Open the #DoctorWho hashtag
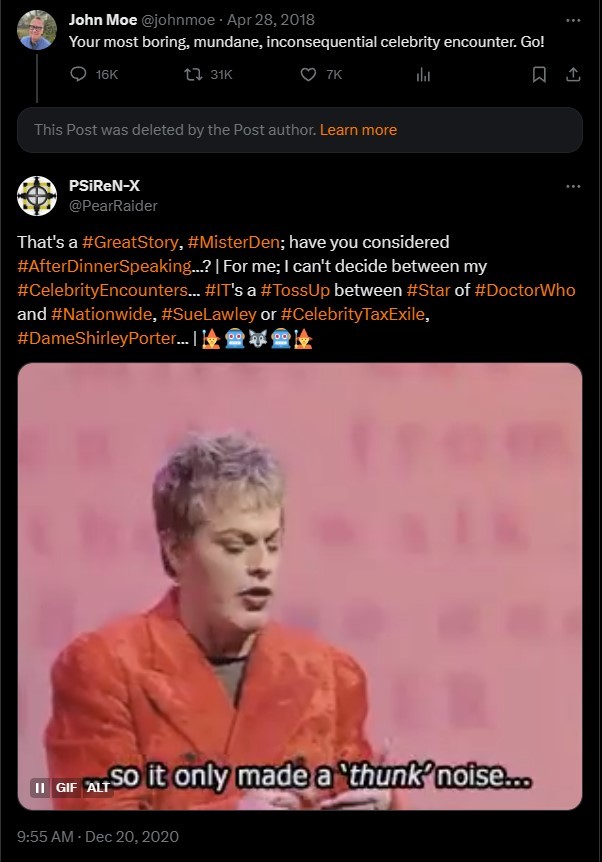This screenshot has width=602, height=862. click(x=524, y=290)
